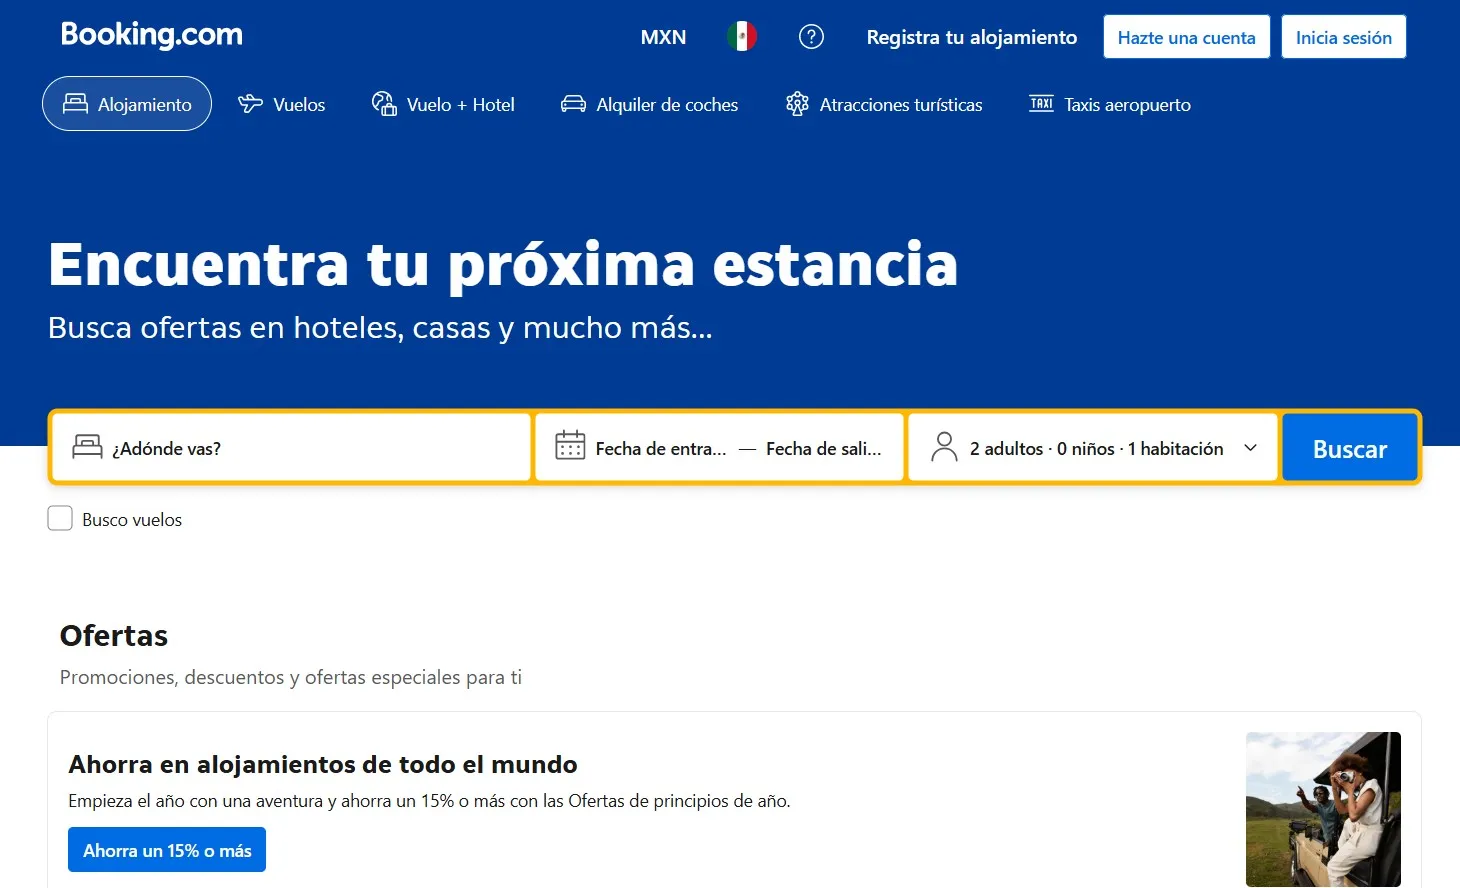
Task: Click the Mexican flag language selector
Action: tap(741, 34)
